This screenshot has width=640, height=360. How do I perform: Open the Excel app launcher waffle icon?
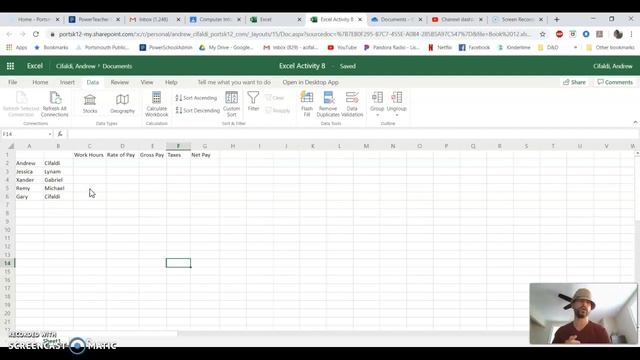[10, 66]
